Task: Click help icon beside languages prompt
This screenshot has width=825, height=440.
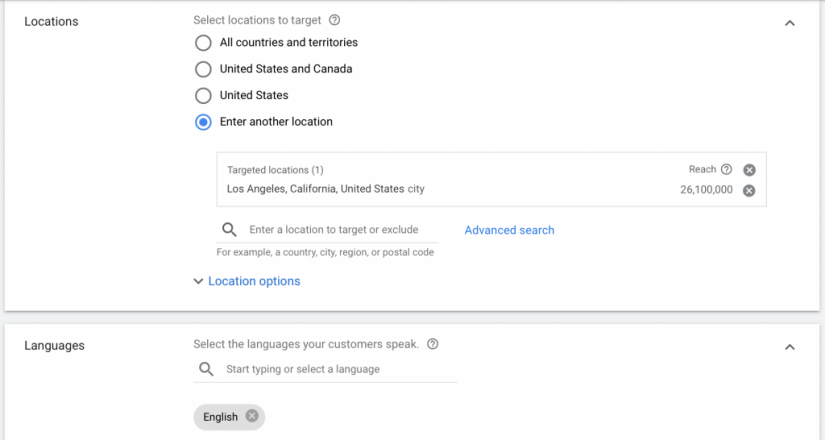Action: coord(432,344)
